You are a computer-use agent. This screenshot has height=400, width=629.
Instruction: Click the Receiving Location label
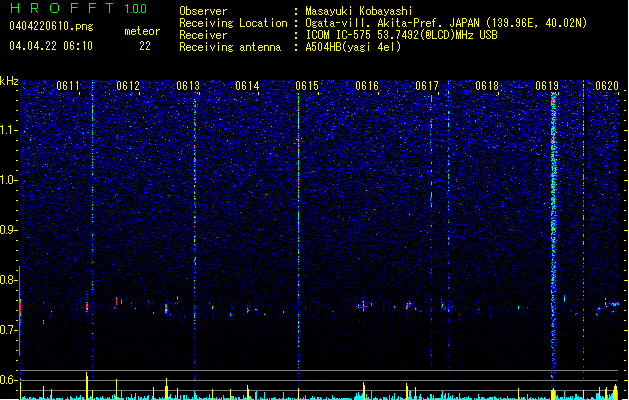tap(233, 23)
